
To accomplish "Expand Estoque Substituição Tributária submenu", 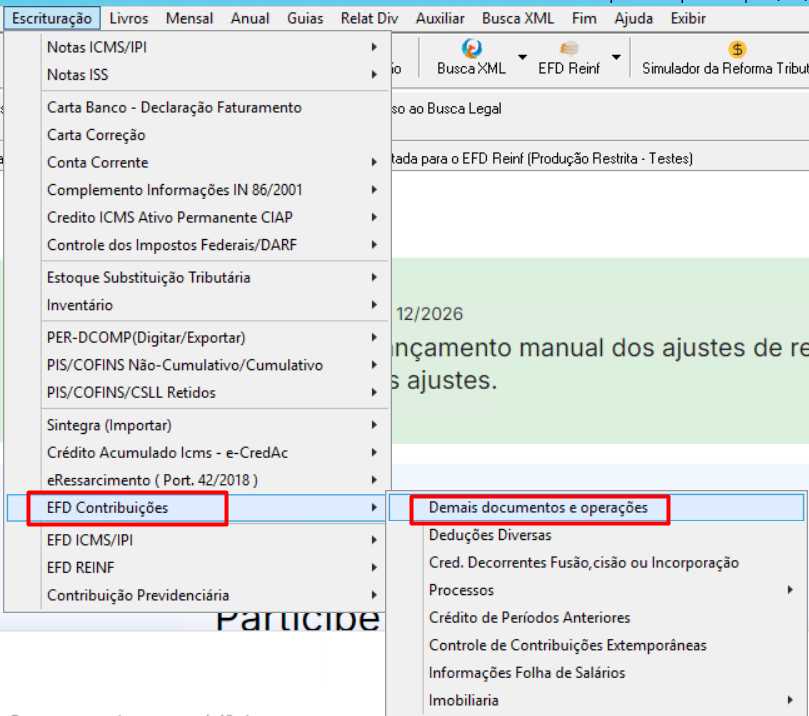I will coord(196,278).
